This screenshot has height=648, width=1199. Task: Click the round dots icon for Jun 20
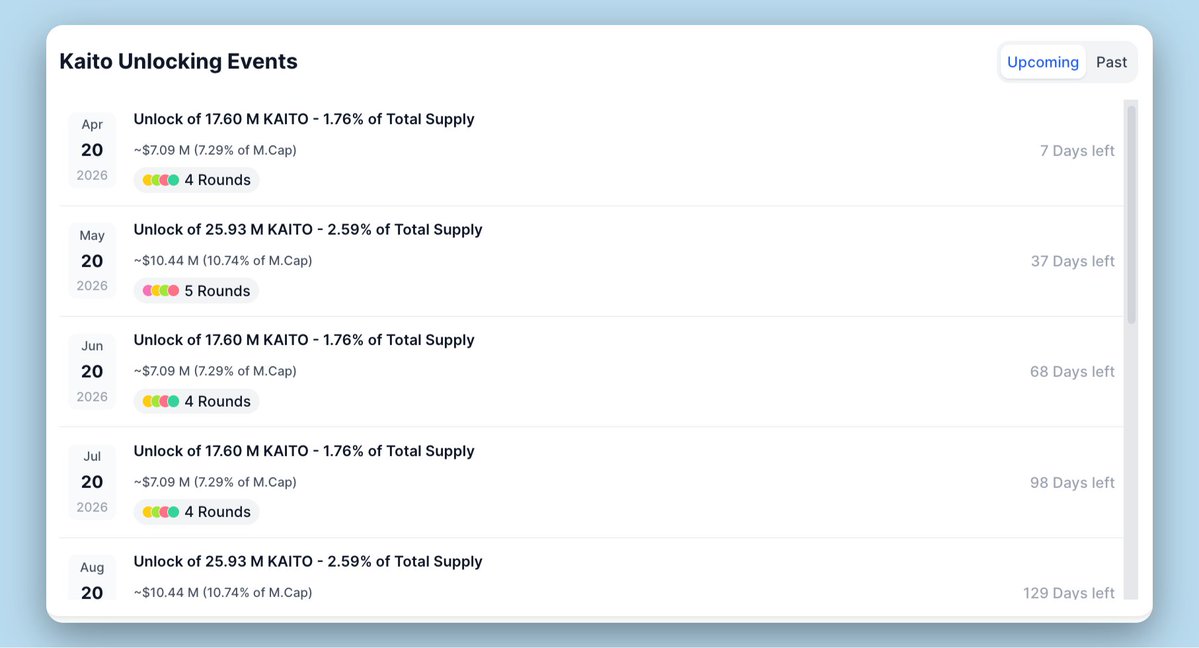pyautogui.click(x=161, y=401)
